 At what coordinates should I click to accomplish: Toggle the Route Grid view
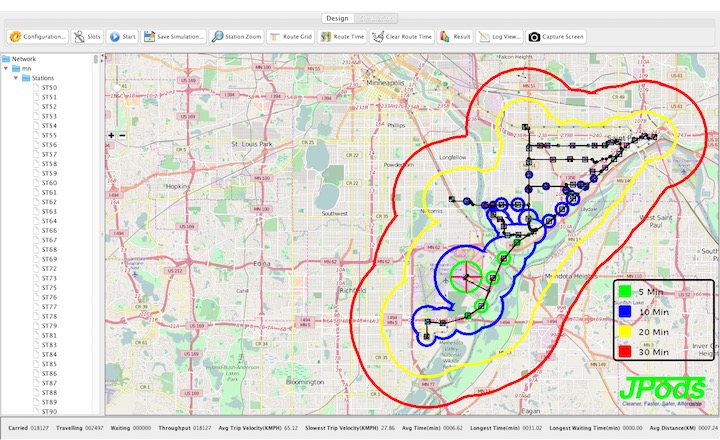pos(292,36)
